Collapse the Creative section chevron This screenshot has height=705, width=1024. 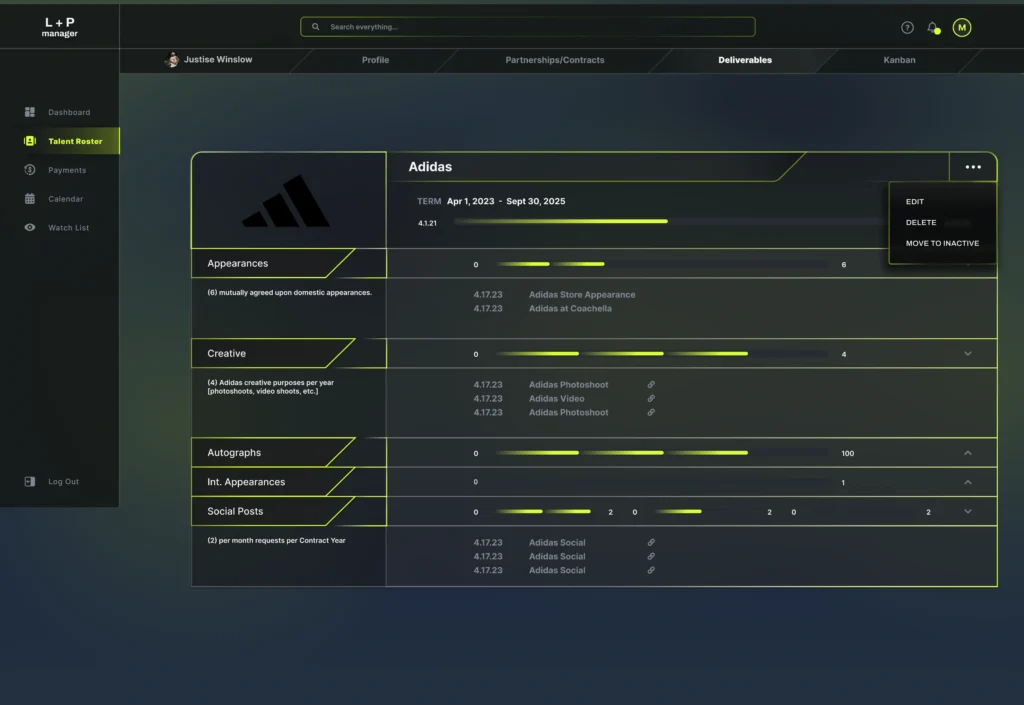click(968, 354)
